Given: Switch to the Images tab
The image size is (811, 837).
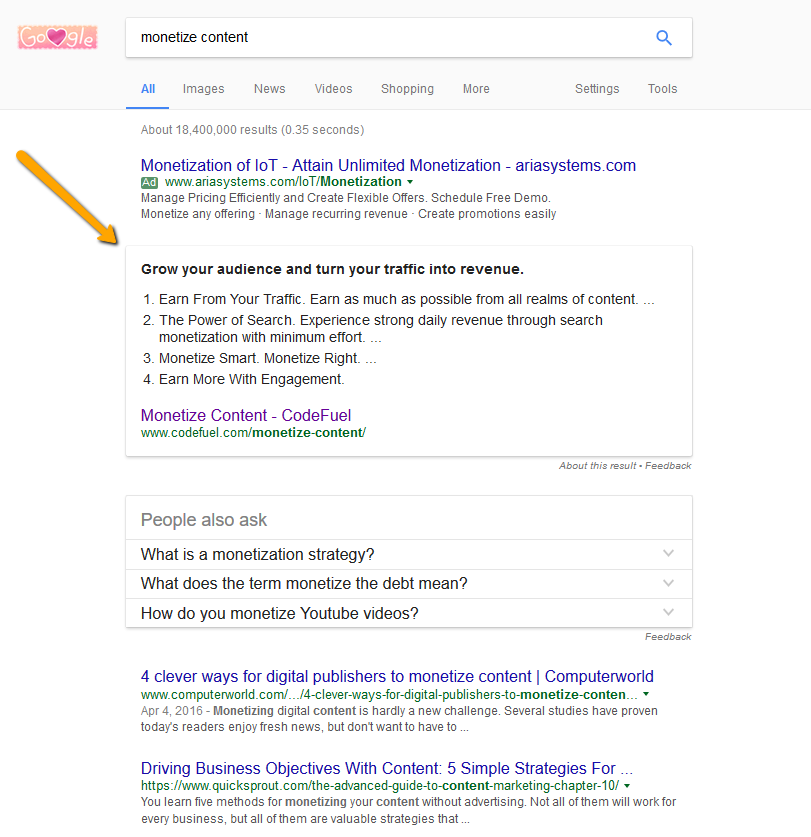Looking at the screenshot, I should tap(203, 89).
